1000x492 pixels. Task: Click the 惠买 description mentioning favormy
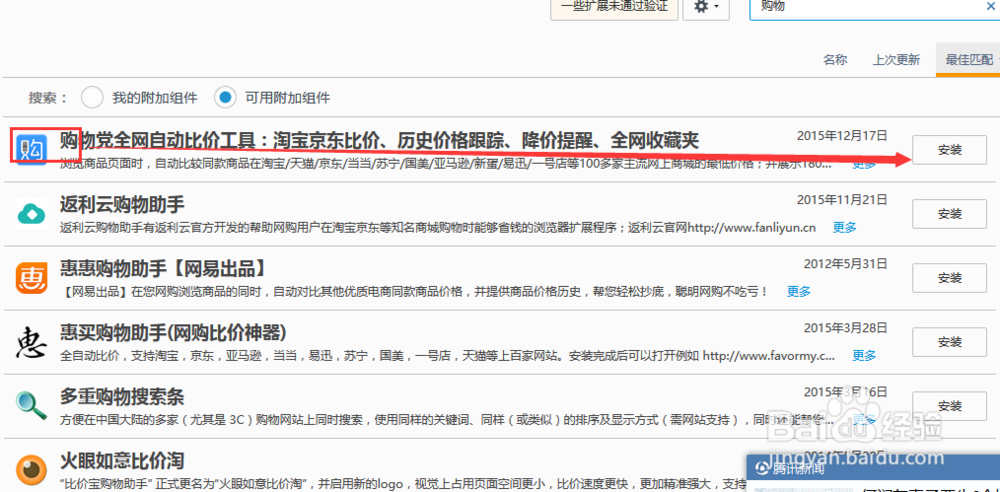point(447,355)
